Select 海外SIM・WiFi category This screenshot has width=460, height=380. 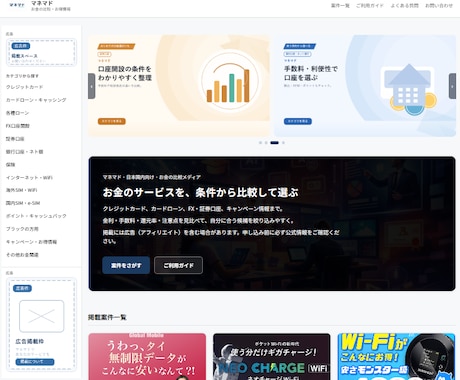[x=21, y=190]
